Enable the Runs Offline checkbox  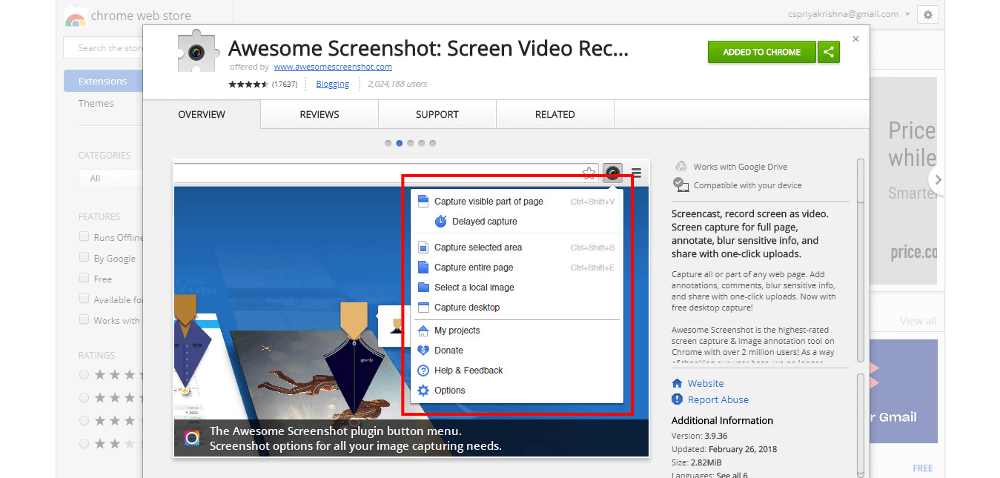(84, 237)
